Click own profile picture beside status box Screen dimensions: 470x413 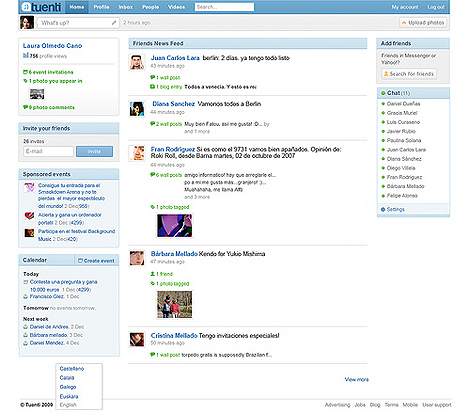[27, 23]
